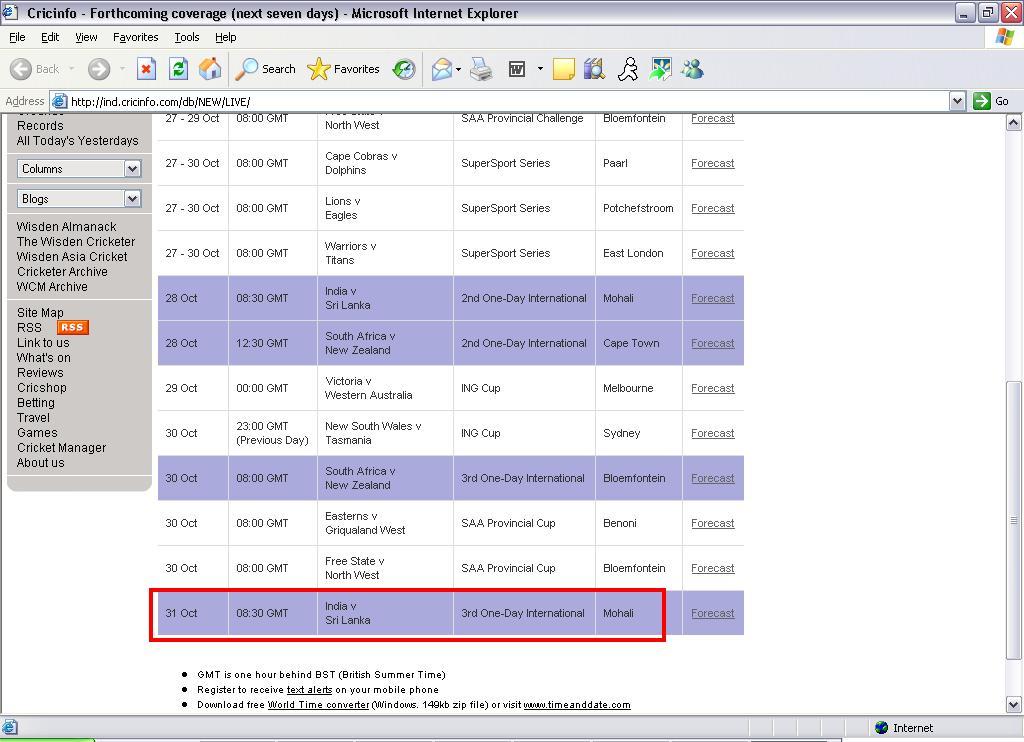Click the orange RSS badge
Viewport: 1024px width, 742px height.
coord(72,327)
